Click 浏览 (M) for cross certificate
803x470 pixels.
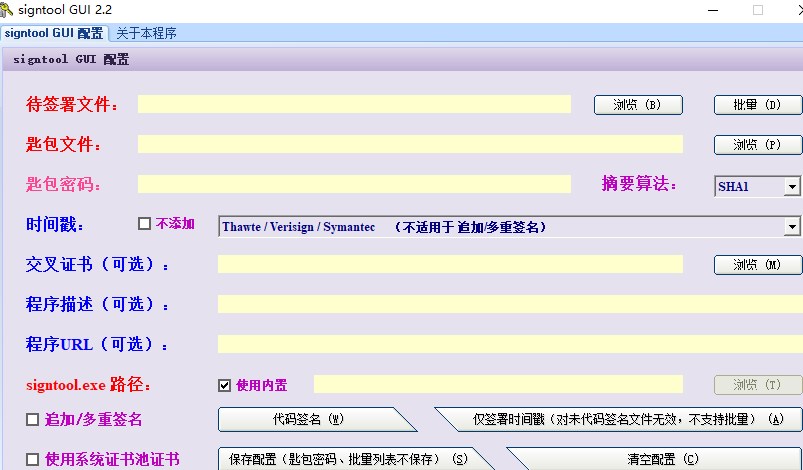(758, 265)
